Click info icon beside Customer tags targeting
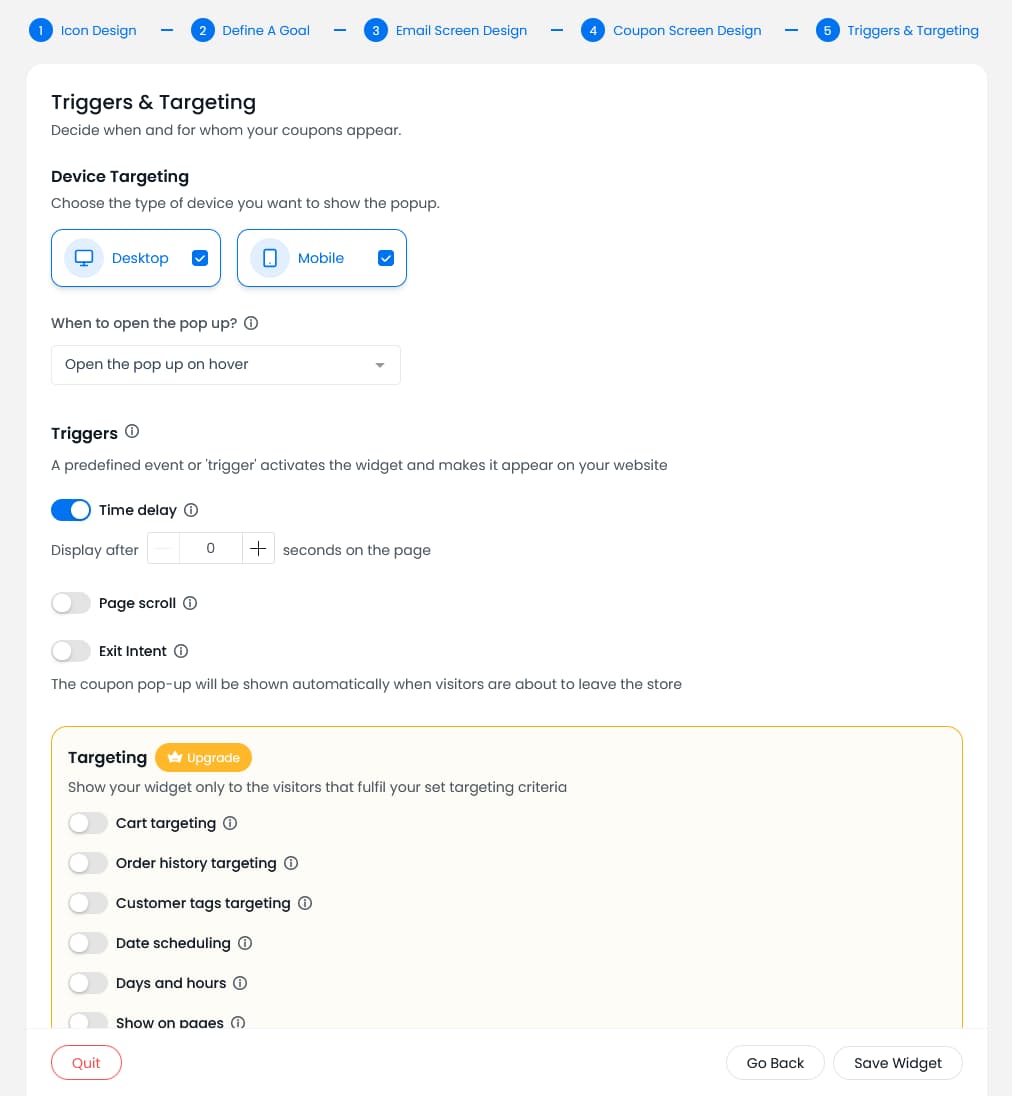The height and width of the screenshot is (1096, 1012). pyautogui.click(x=305, y=903)
